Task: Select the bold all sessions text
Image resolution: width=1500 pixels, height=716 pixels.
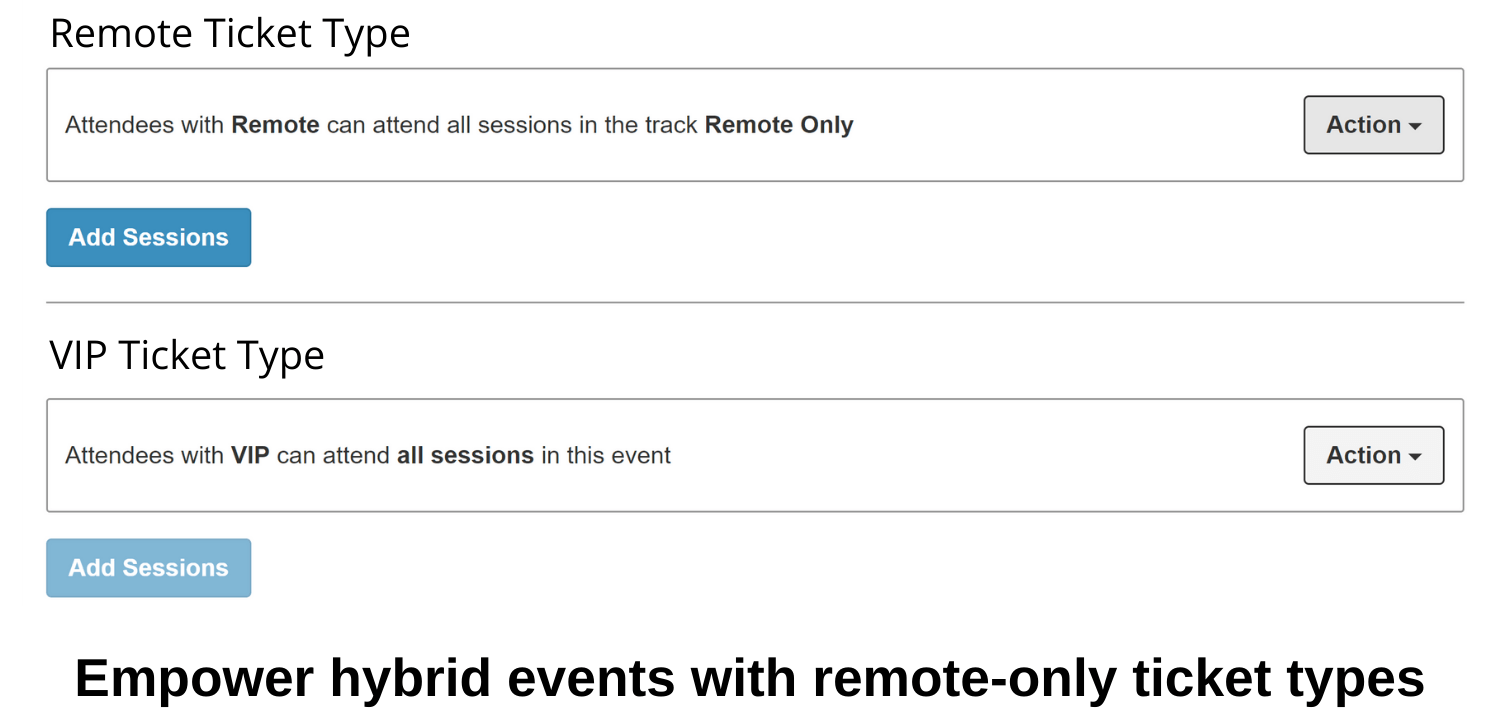Action: click(465, 456)
